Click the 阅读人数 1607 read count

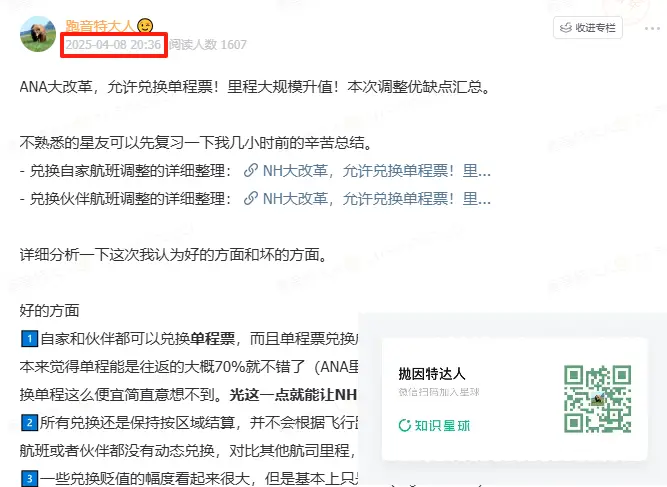pyautogui.click(x=208, y=45)
